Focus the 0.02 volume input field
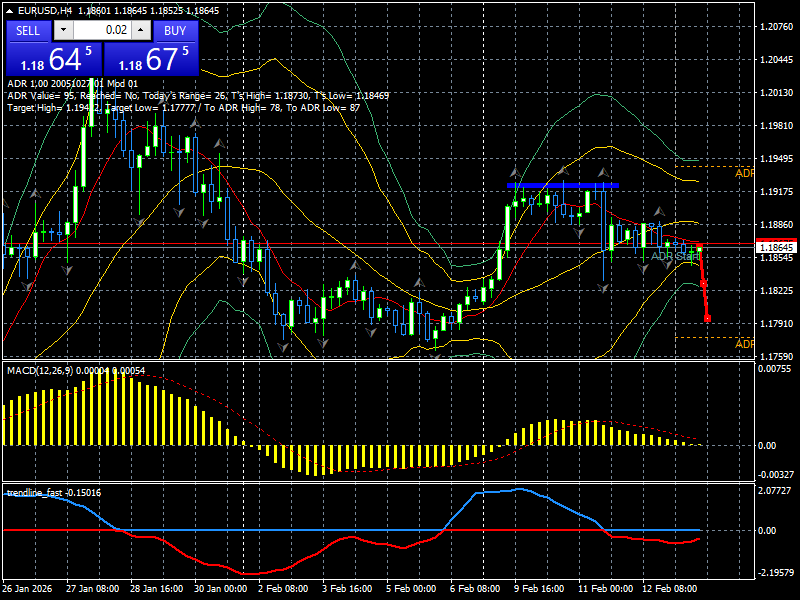 click(x=102, y=30)
